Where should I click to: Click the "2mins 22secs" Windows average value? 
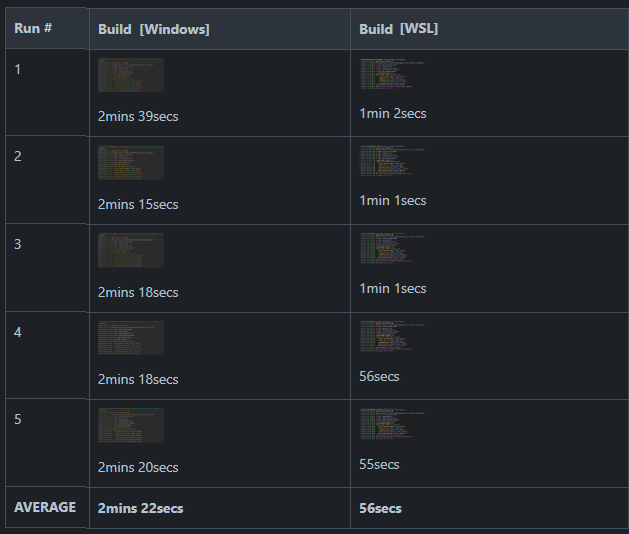point(140,508)
